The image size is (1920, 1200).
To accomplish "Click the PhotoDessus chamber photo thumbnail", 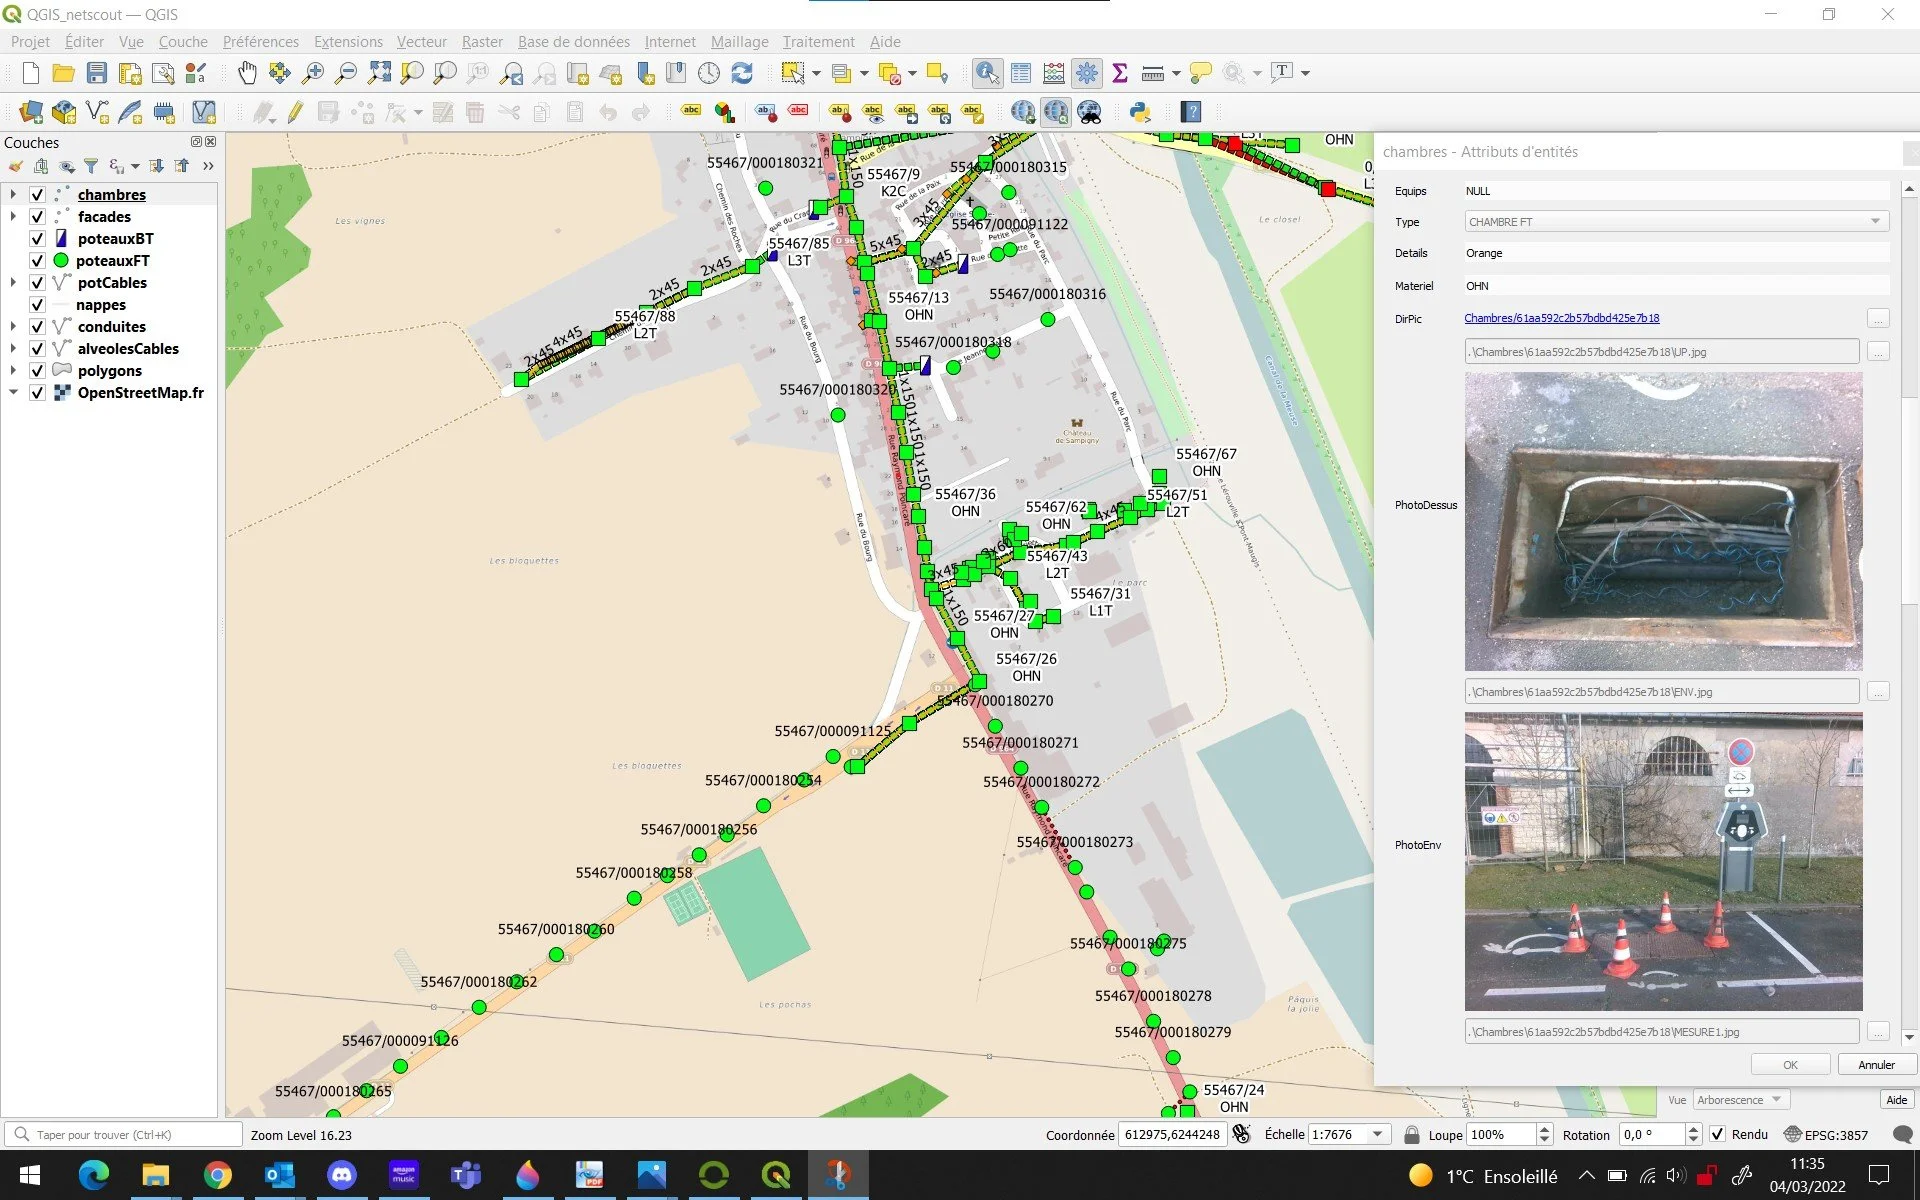I will coord(1663,521).
